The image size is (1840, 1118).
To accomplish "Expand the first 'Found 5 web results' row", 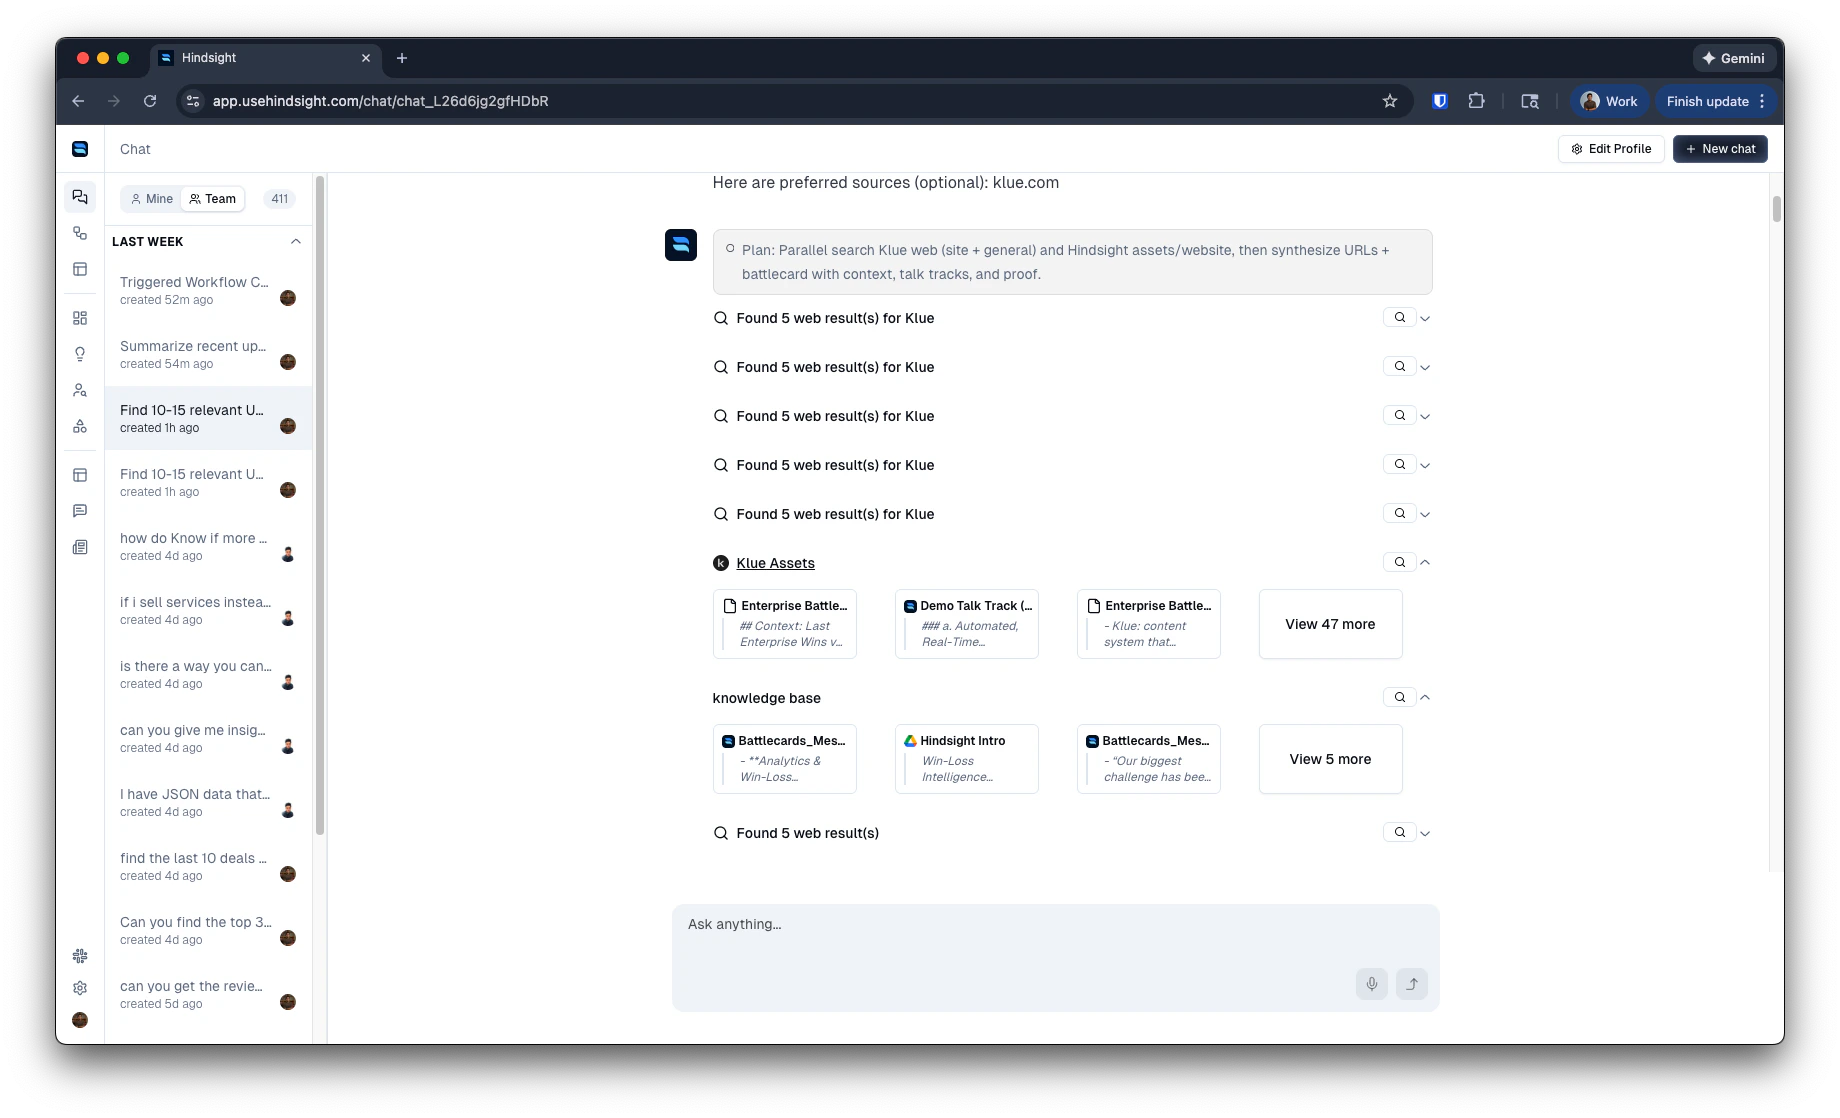I will 1425,317.
